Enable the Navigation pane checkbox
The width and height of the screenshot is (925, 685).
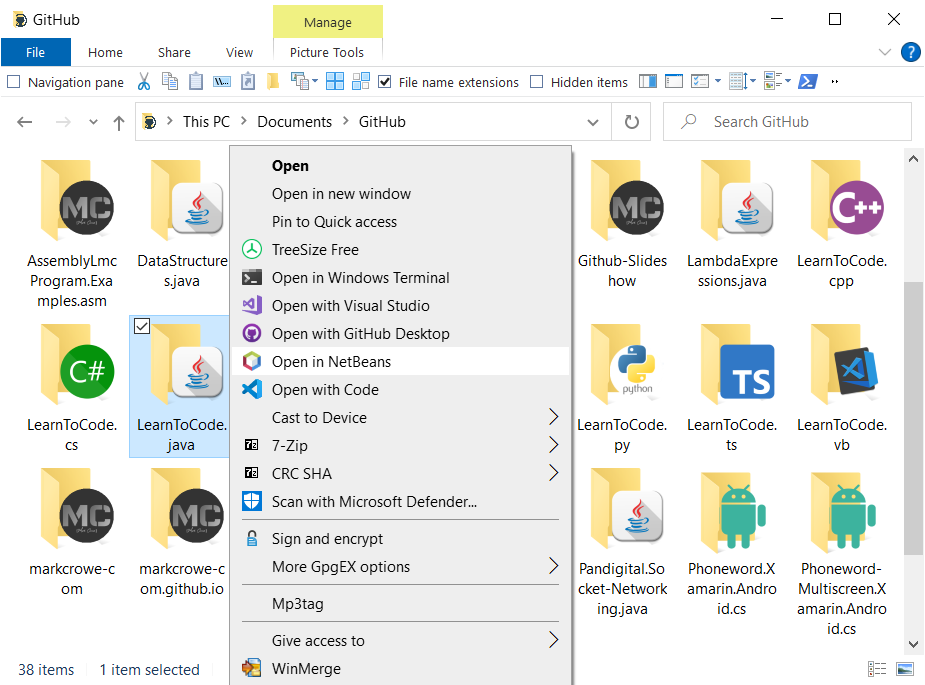point(14,81)
